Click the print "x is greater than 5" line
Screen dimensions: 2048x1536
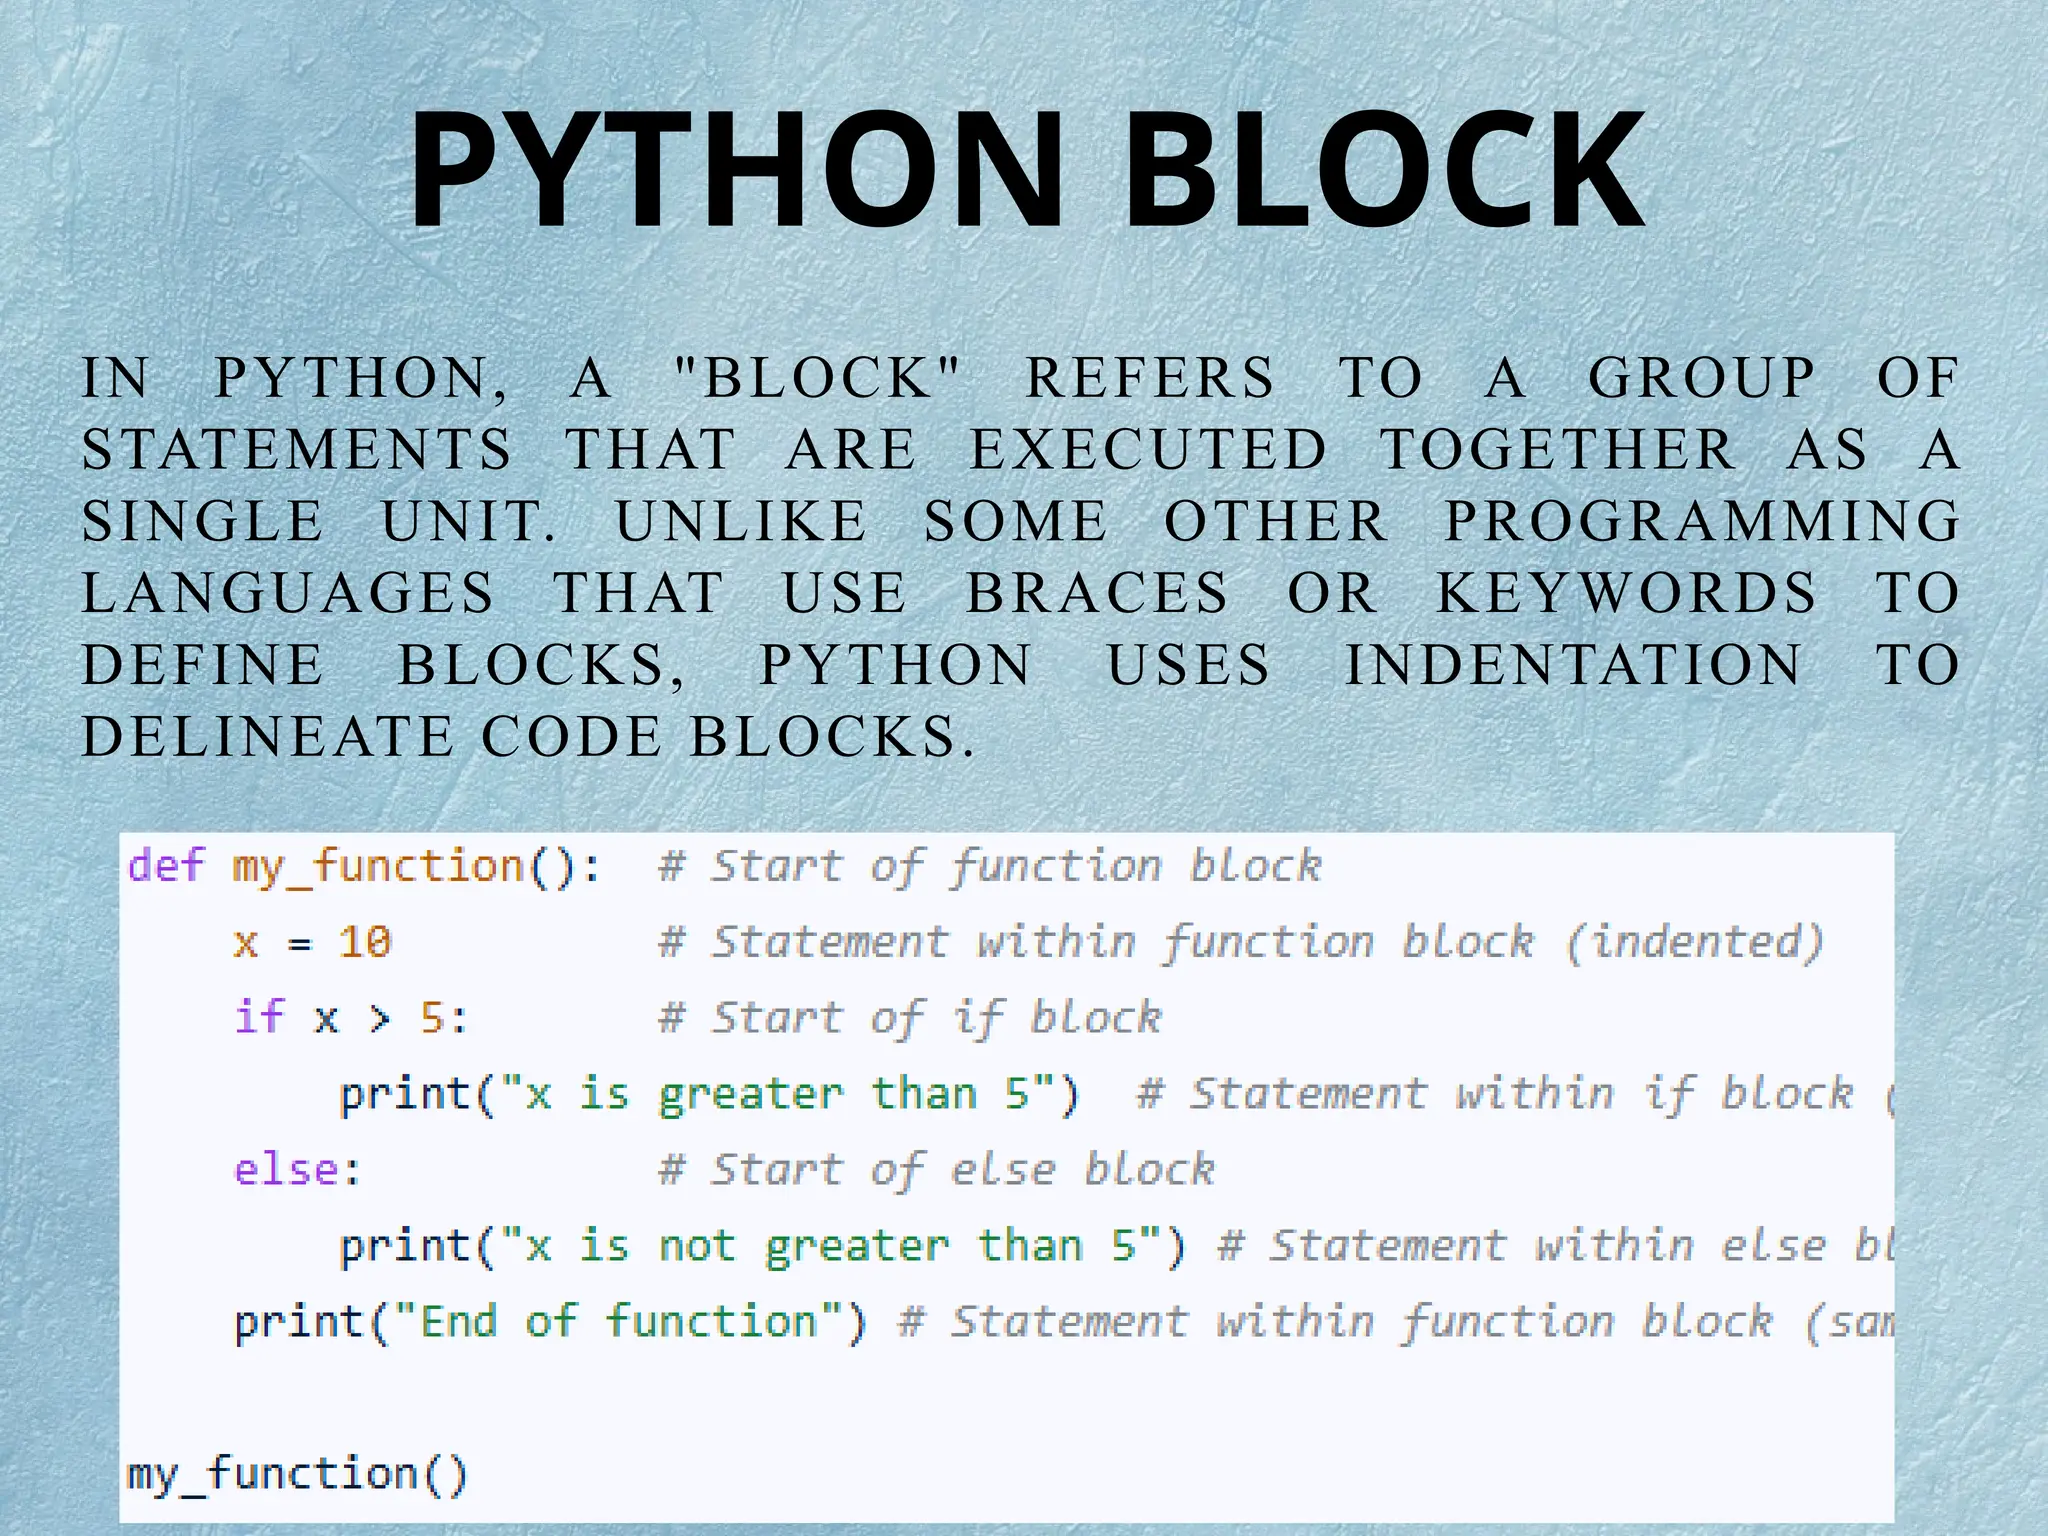coord(710,1094)
